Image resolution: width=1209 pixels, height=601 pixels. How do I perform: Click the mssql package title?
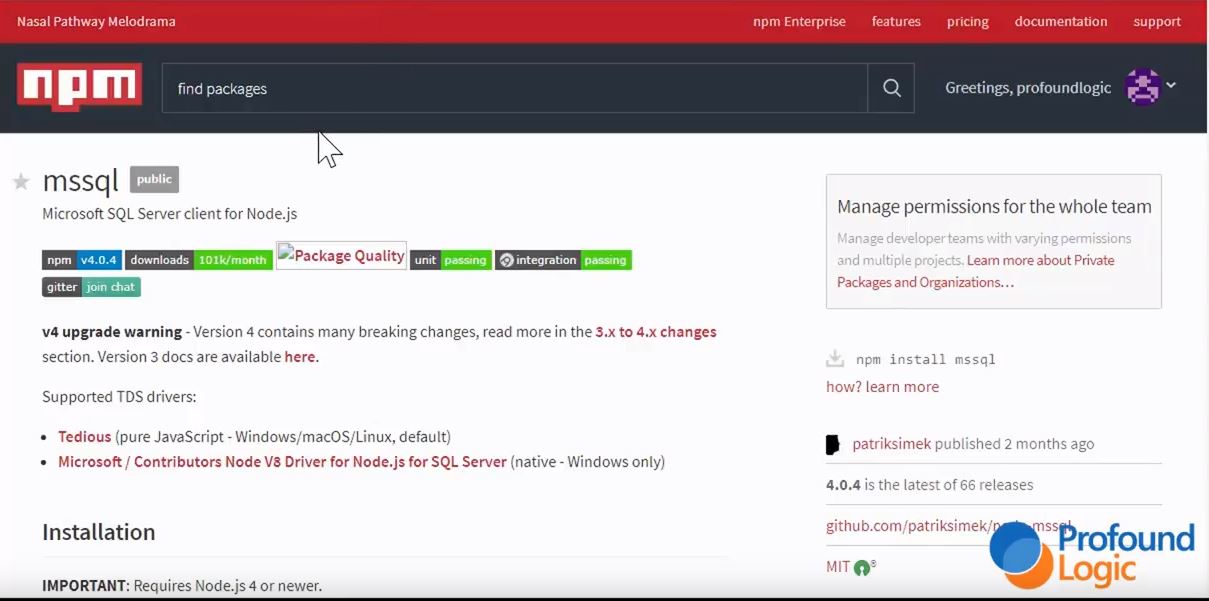click(x=80, y=181)
